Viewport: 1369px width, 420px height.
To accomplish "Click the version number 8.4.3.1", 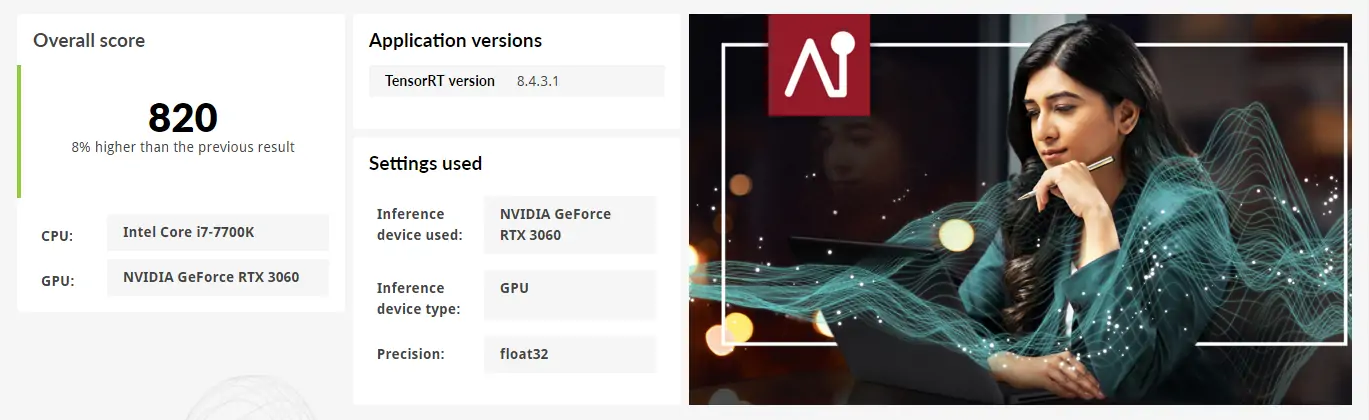I will click(x=538, y=81).
